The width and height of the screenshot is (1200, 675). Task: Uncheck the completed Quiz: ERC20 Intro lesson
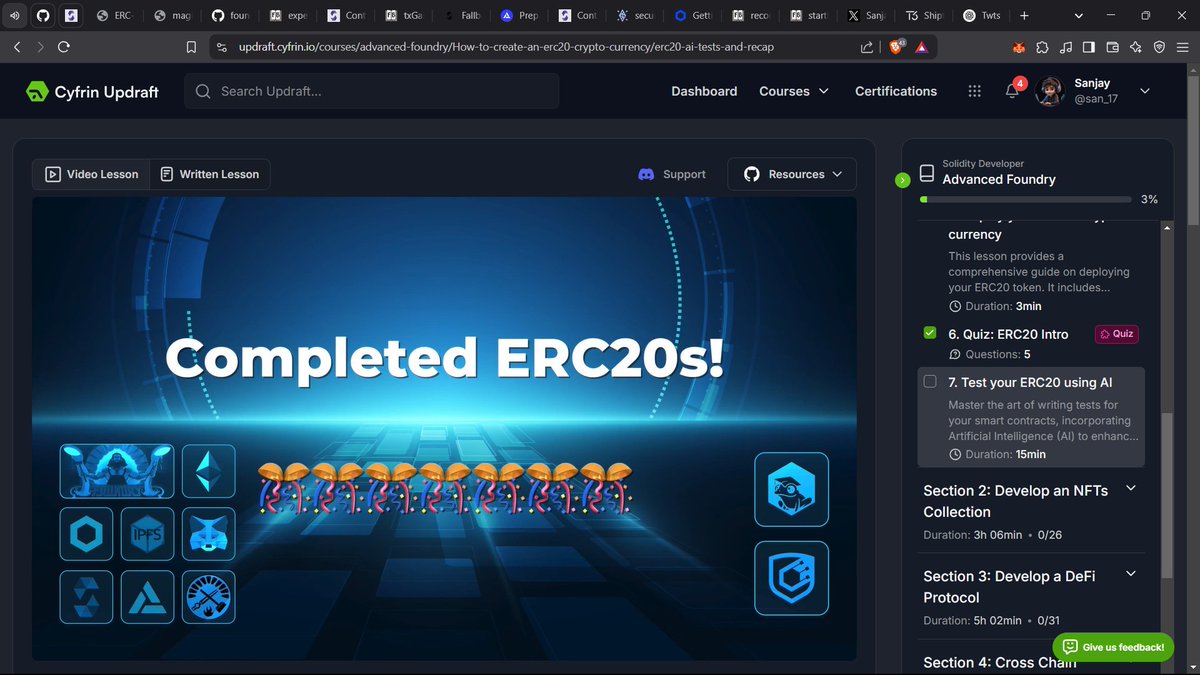pos(929,332)
